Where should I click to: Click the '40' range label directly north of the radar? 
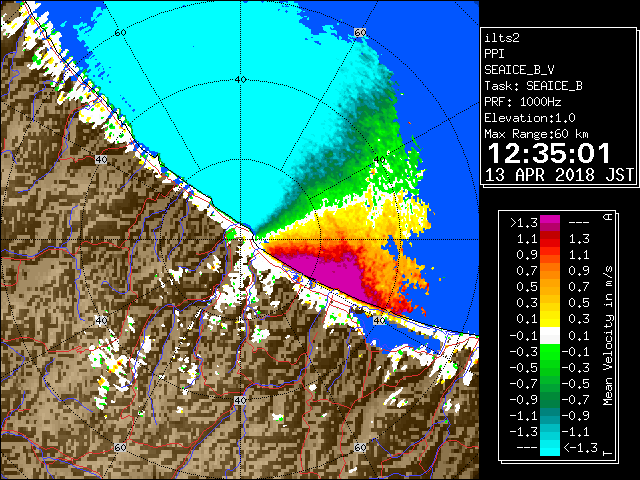pos(240,80)
